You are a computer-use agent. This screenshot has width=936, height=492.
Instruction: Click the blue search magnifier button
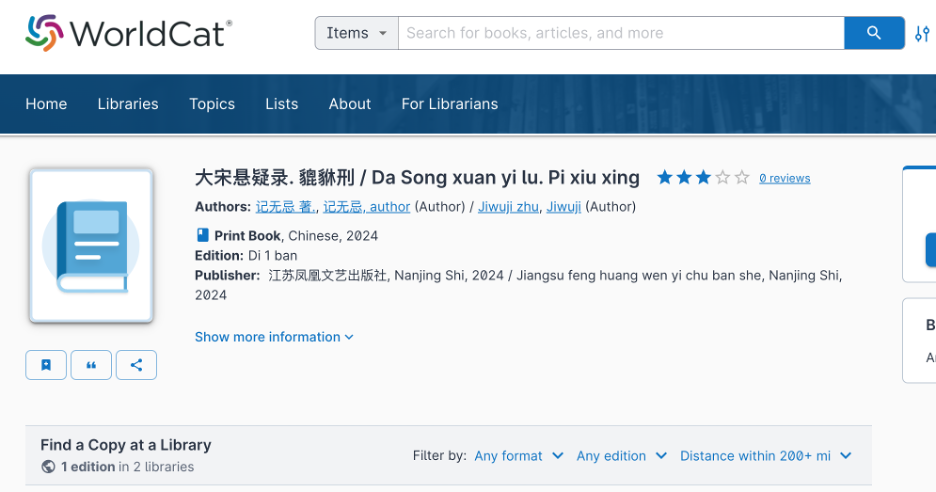pos(874,33)
